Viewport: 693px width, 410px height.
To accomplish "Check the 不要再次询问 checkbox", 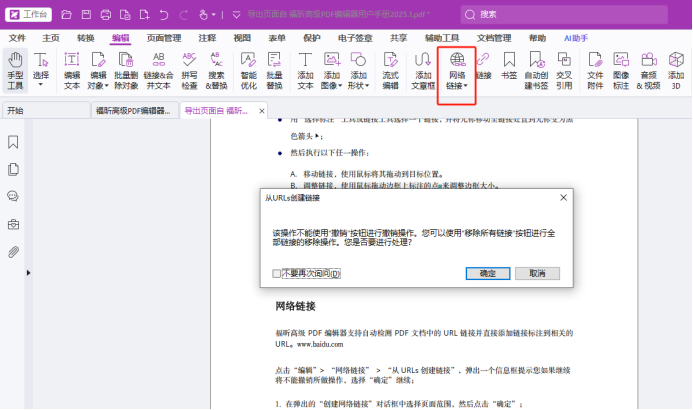I will pyautogui.click(x=277, y=274).
